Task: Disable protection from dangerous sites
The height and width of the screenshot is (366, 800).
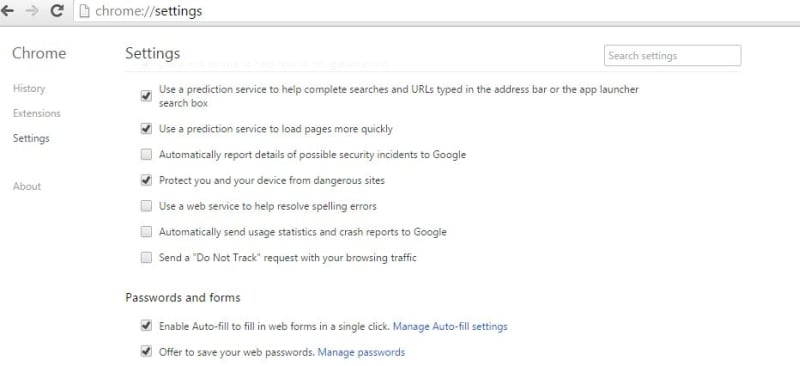Action: coord(146,180)
